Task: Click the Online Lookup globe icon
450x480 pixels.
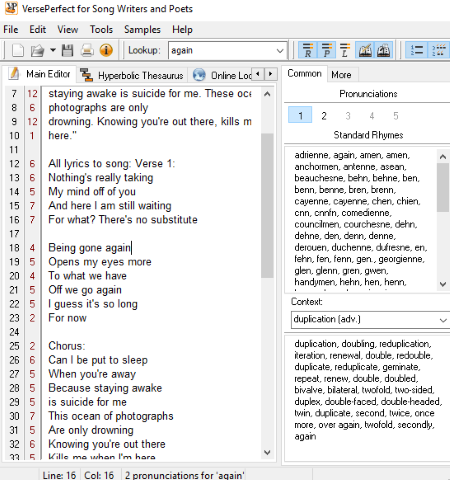Action: 199,75
